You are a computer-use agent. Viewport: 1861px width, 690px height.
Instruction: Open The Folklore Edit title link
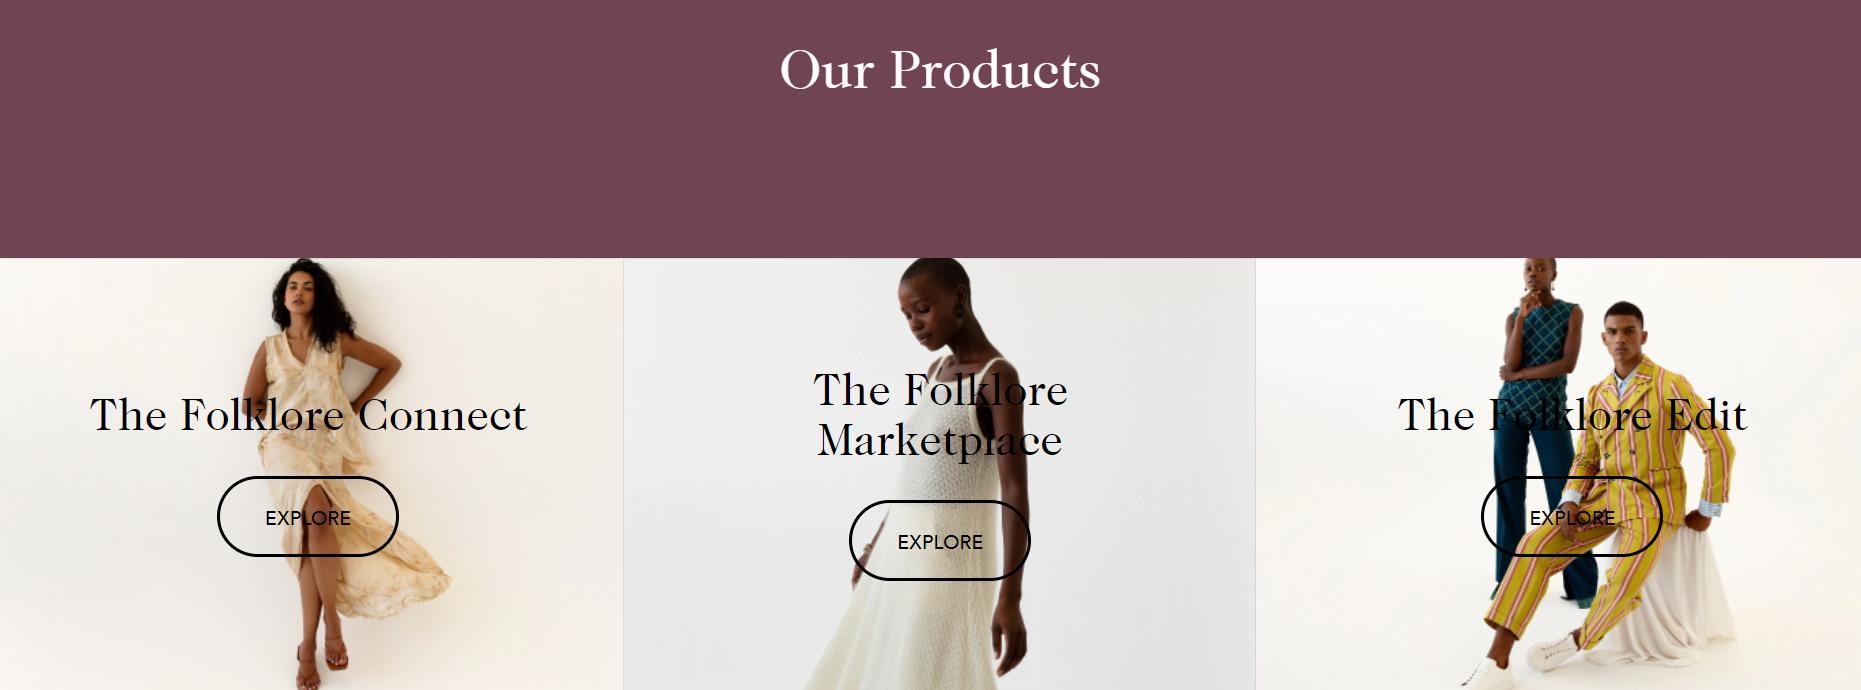(1572, 415)
